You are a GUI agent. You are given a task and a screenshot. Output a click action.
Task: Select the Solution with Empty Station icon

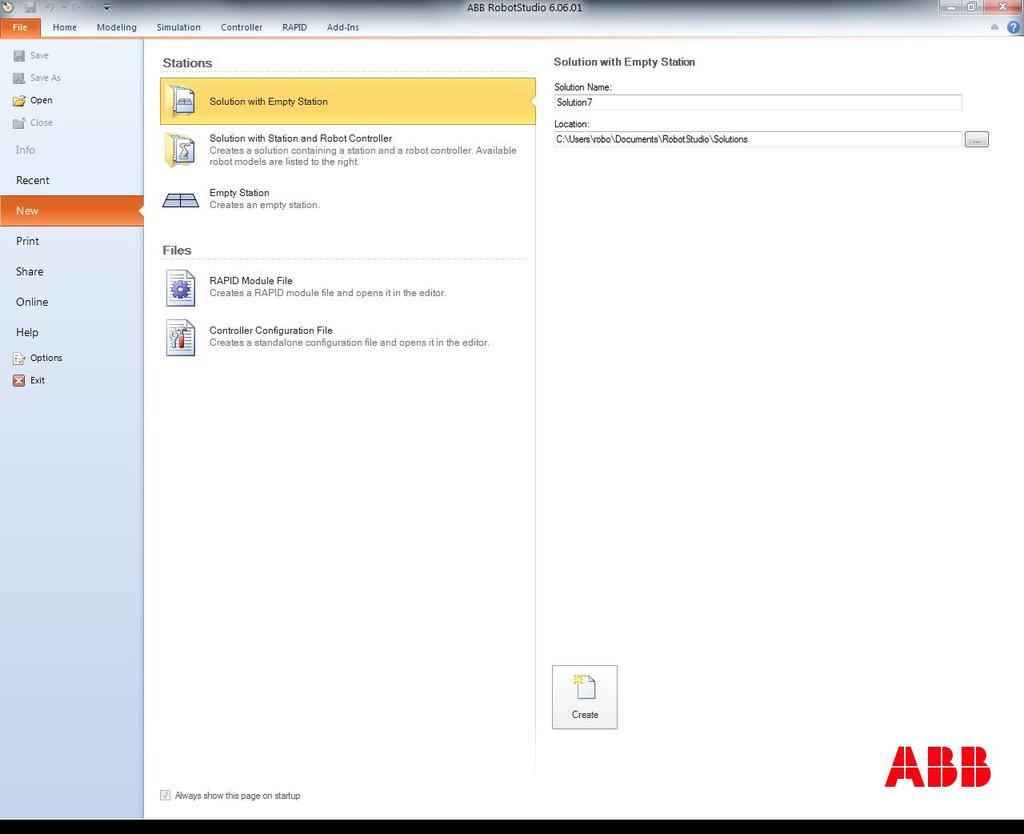coord(182,102)
